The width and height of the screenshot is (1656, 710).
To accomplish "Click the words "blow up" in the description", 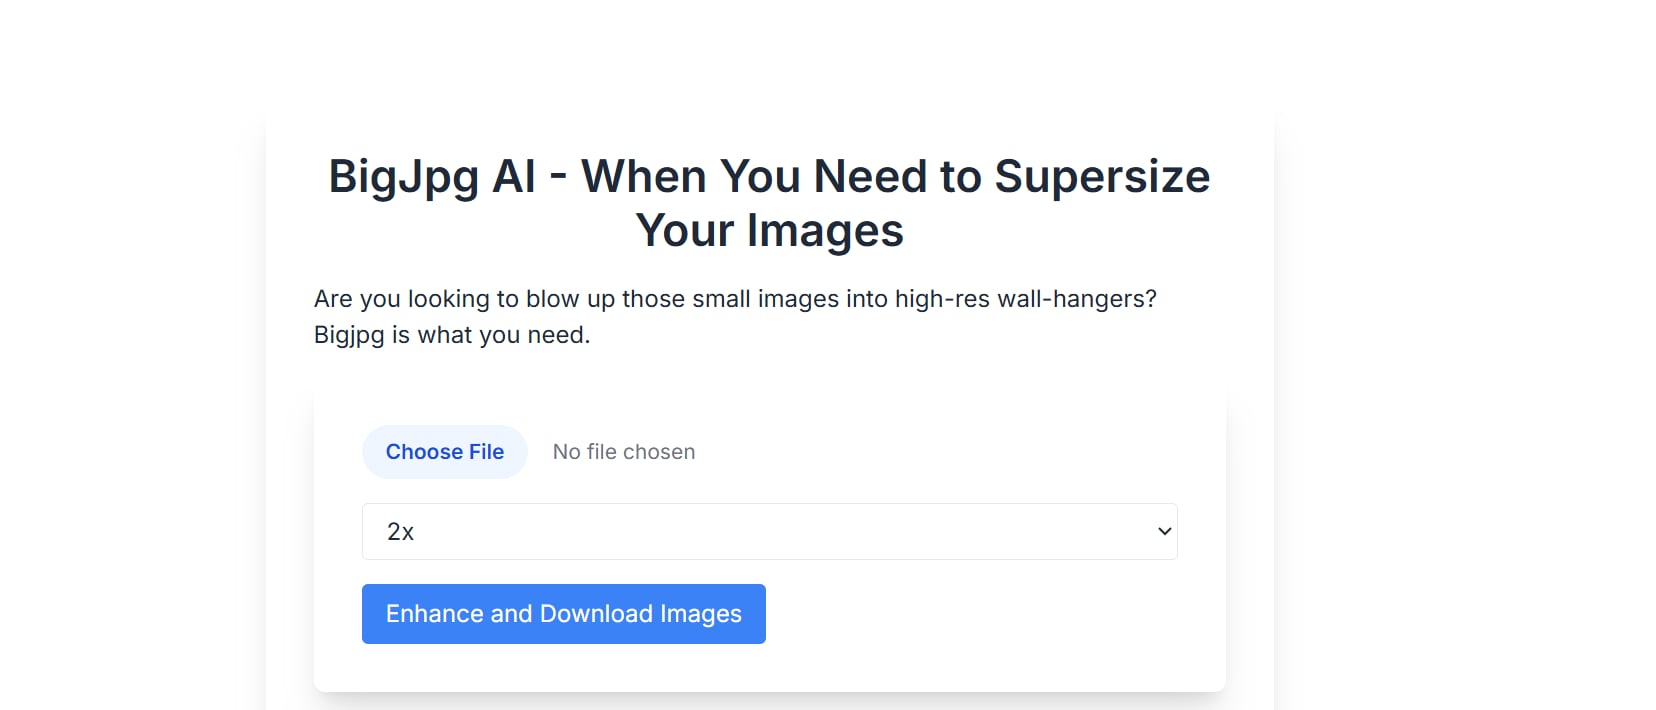I will (570, 299).
